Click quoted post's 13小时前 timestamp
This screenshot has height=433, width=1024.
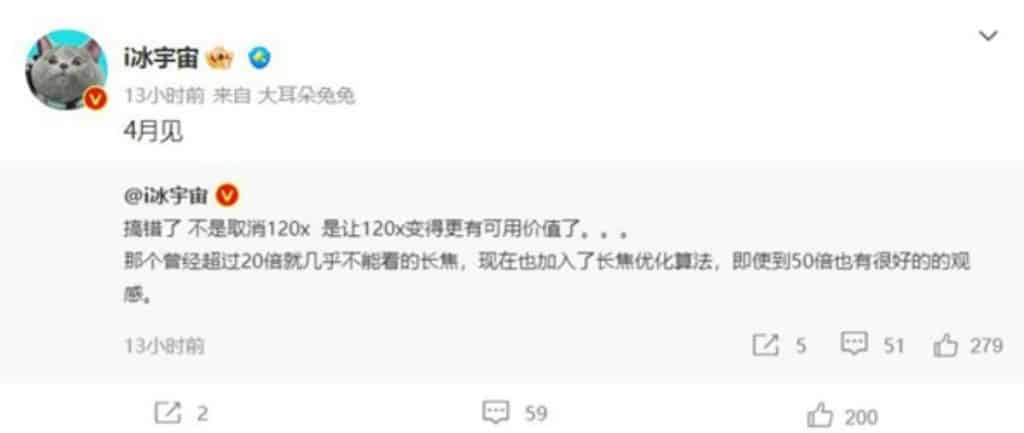[x=164, y=345]
